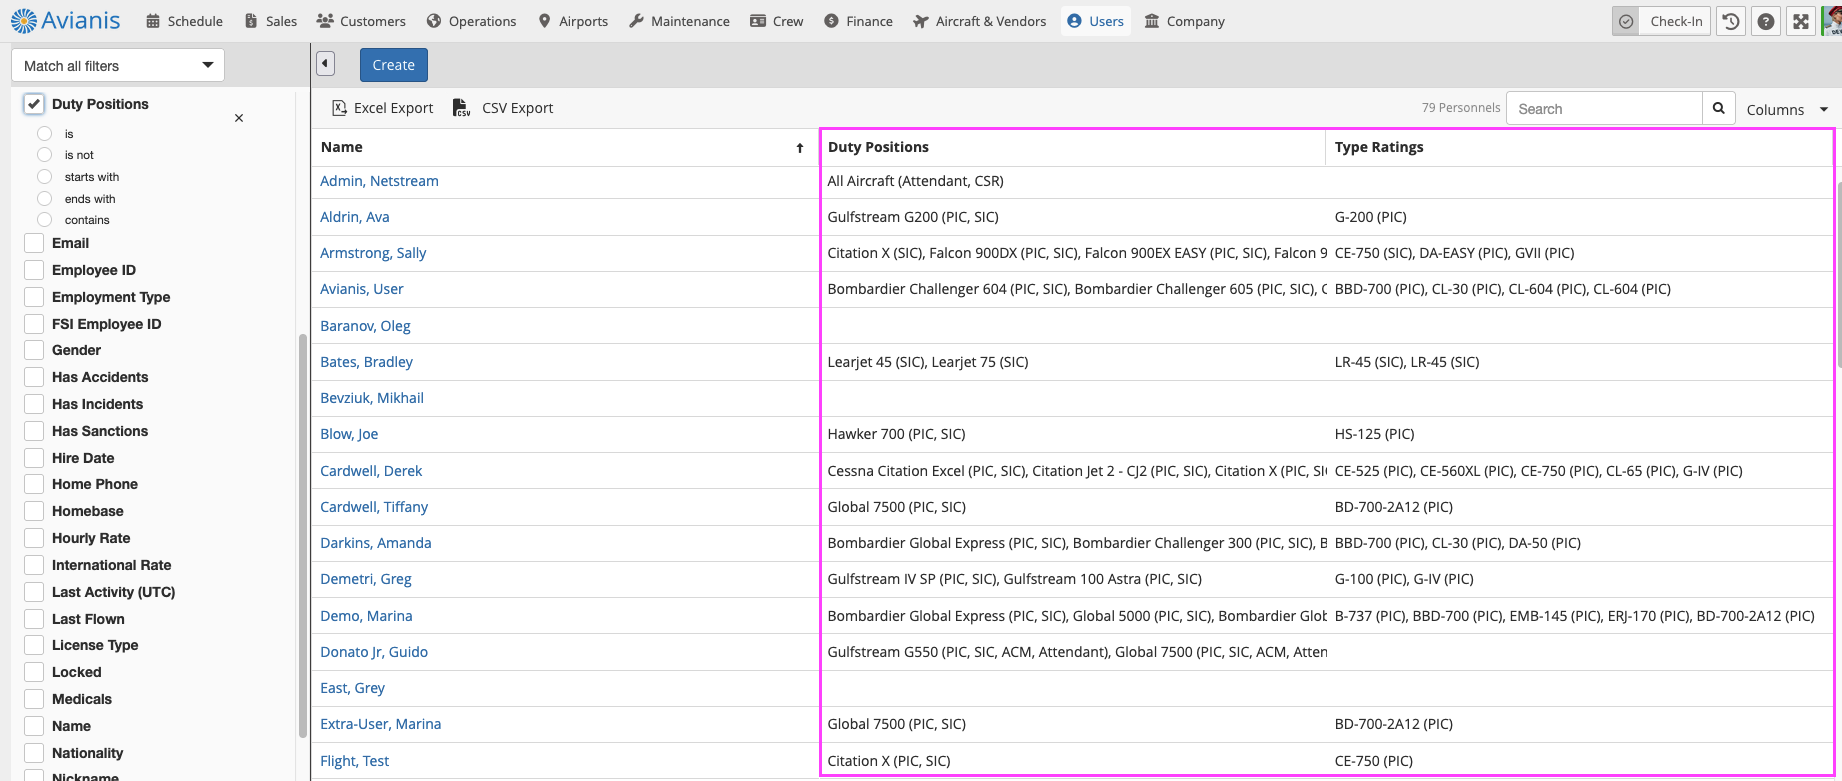
Task: Check the Gender filter checkbox
Action: [34, 350]
